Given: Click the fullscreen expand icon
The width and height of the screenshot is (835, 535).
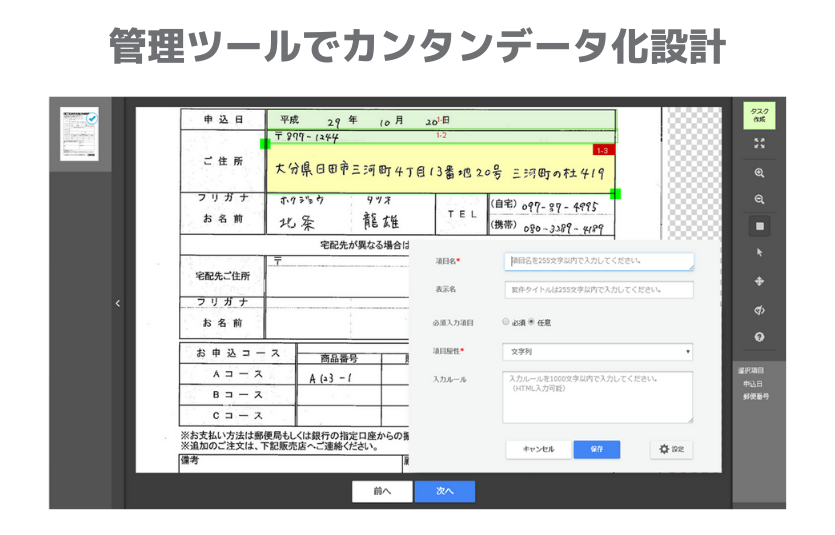Looking at the screenshot, I should pyautogui.click(x=759, y=143).
